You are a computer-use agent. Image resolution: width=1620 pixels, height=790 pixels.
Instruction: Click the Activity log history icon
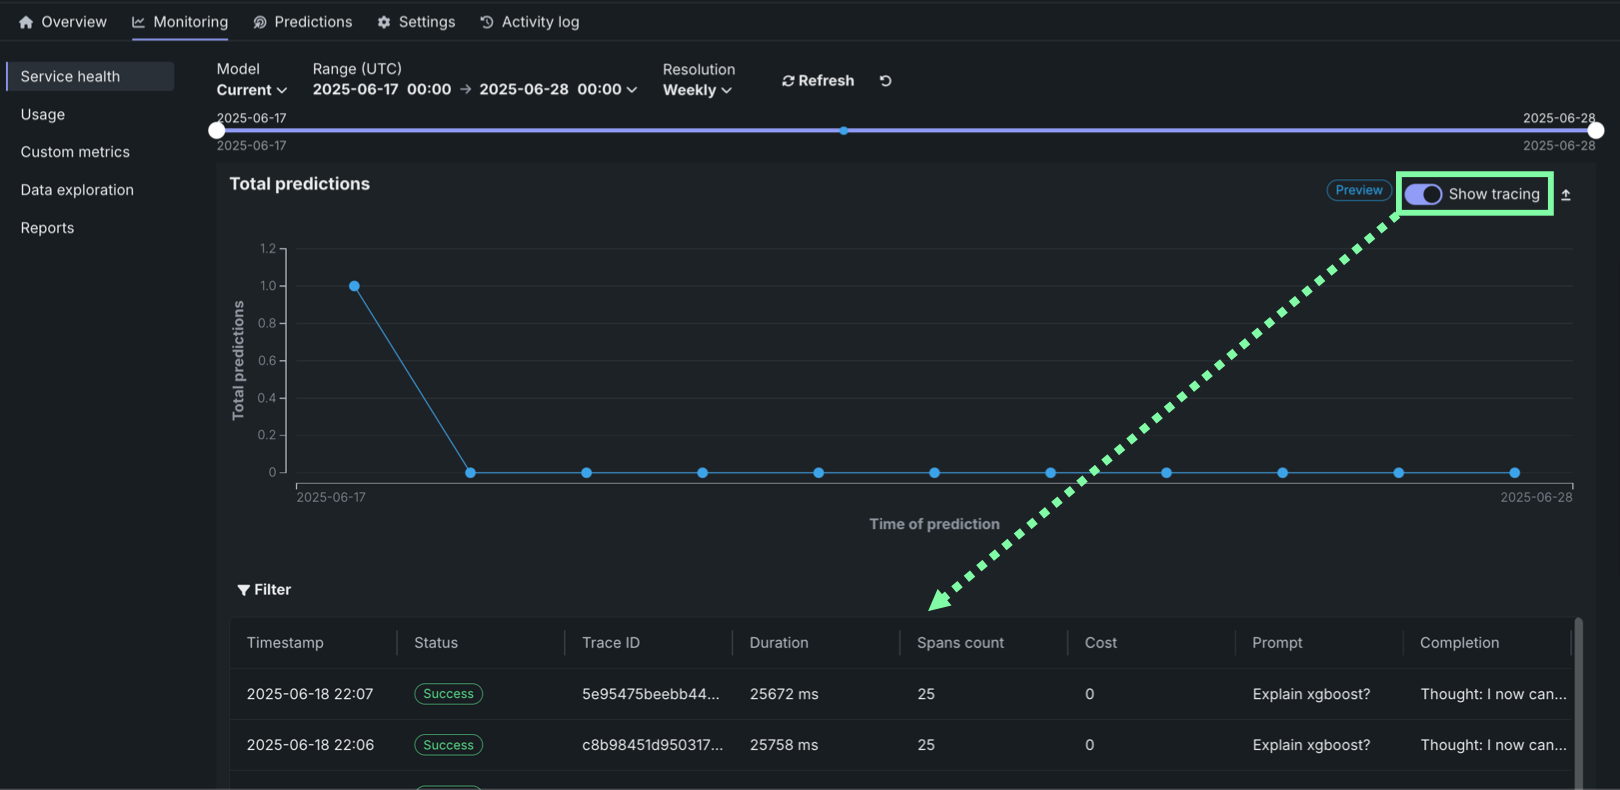coord(487,22)
